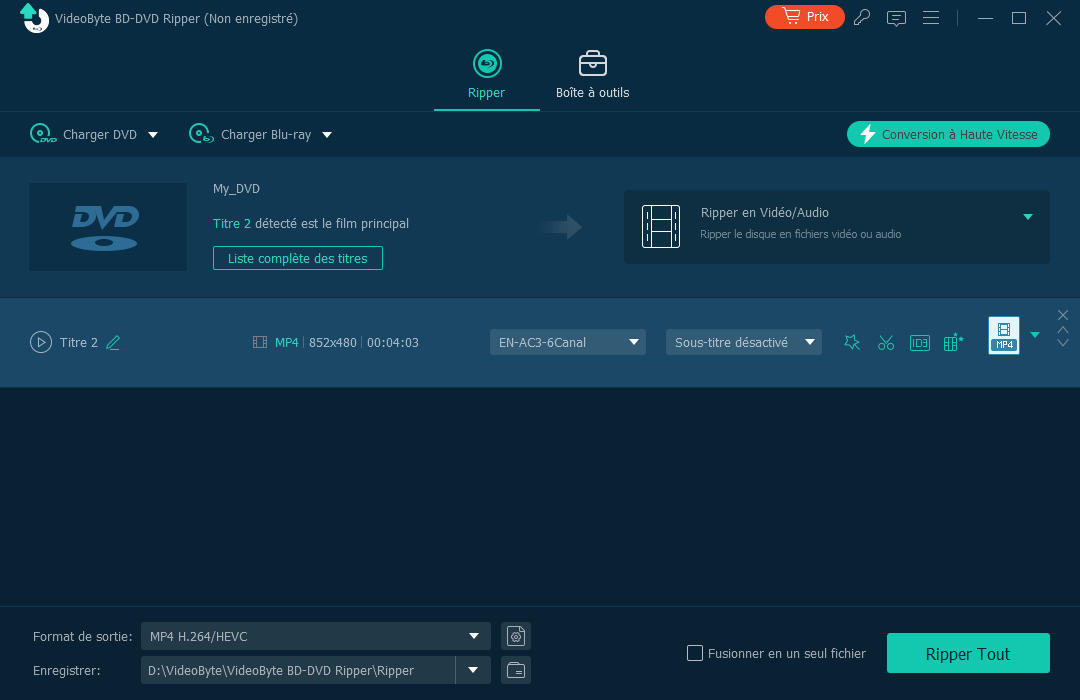
Task: Open the output folder icon
Action: point(516,670)
